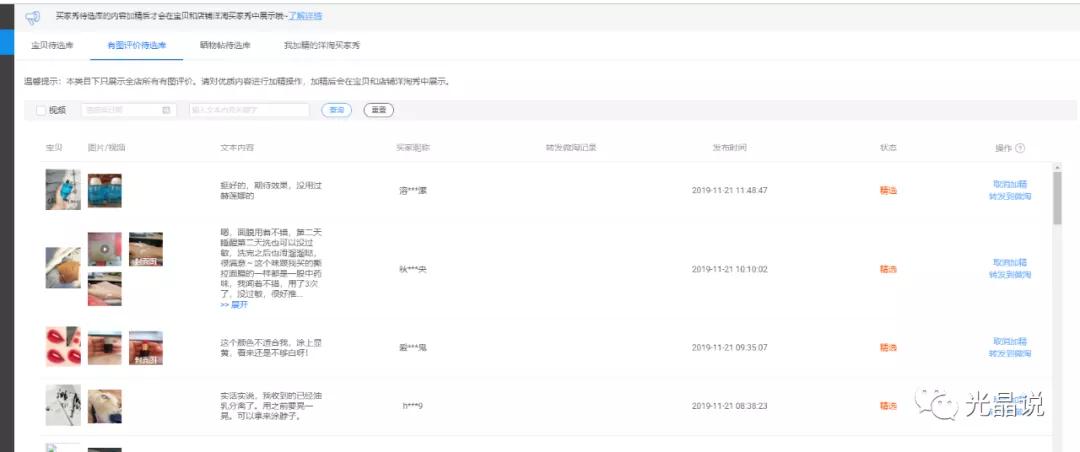Click the 发布时间 column header
Image resolution: width=1080 pixels, height=452 pixels.
(729, 148)
